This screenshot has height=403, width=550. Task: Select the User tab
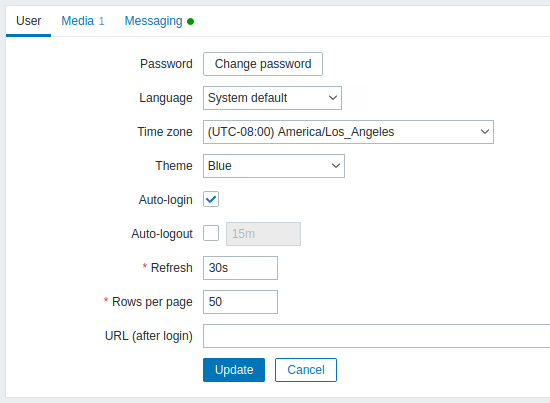tap(28, 21)
